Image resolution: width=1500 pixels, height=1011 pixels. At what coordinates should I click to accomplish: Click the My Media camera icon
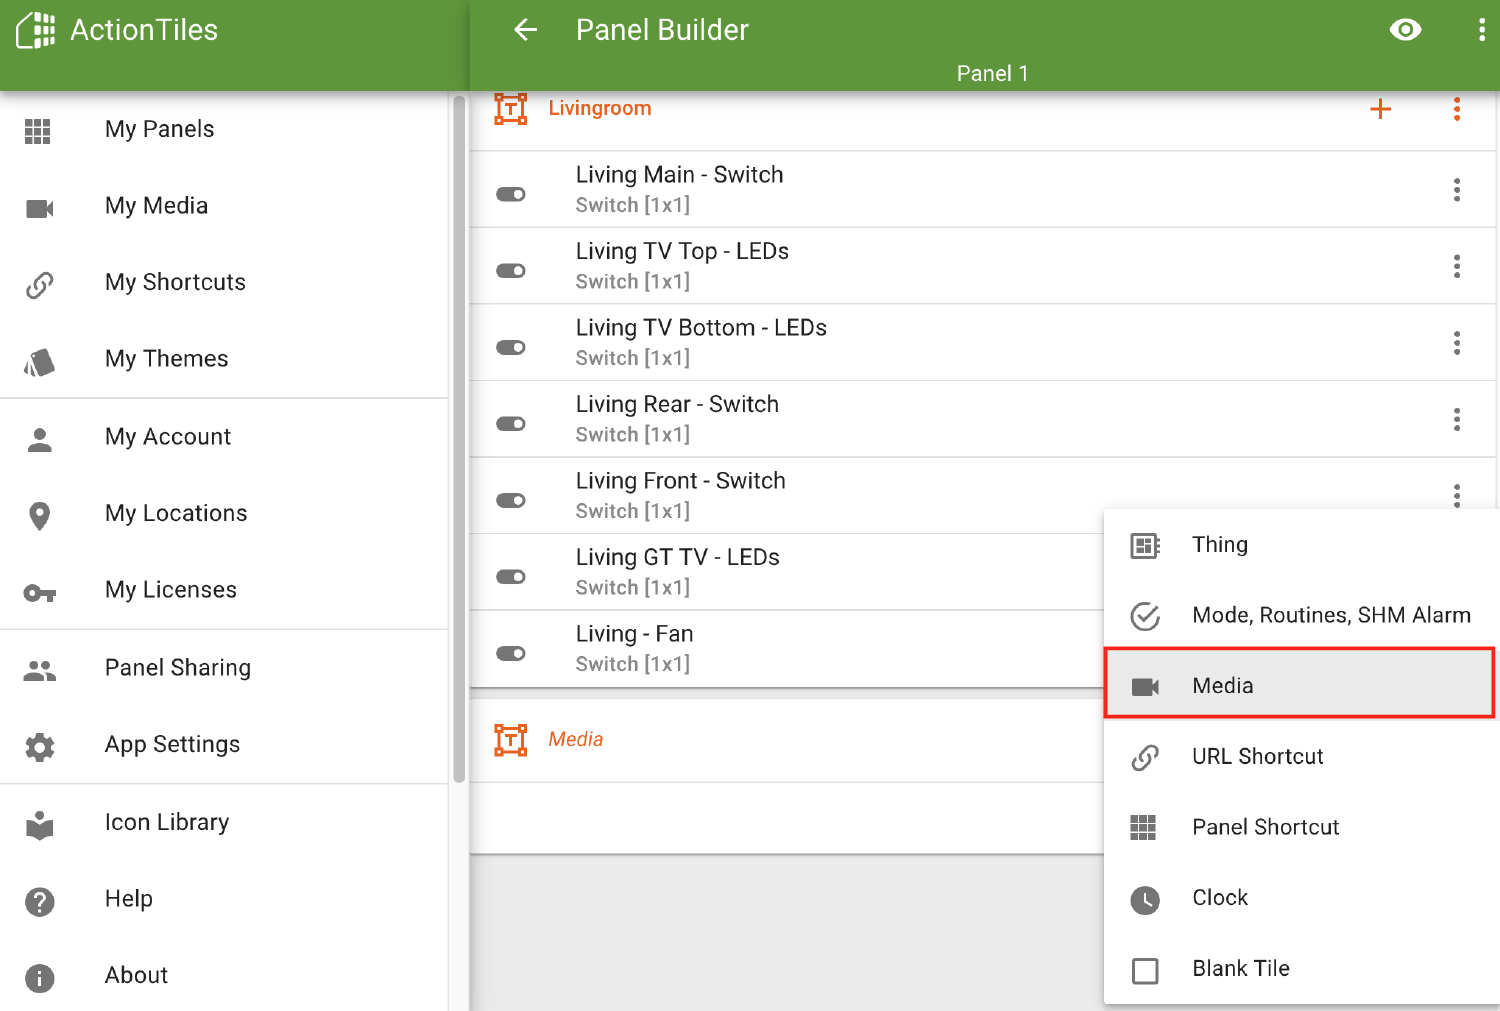coord(39,208)
